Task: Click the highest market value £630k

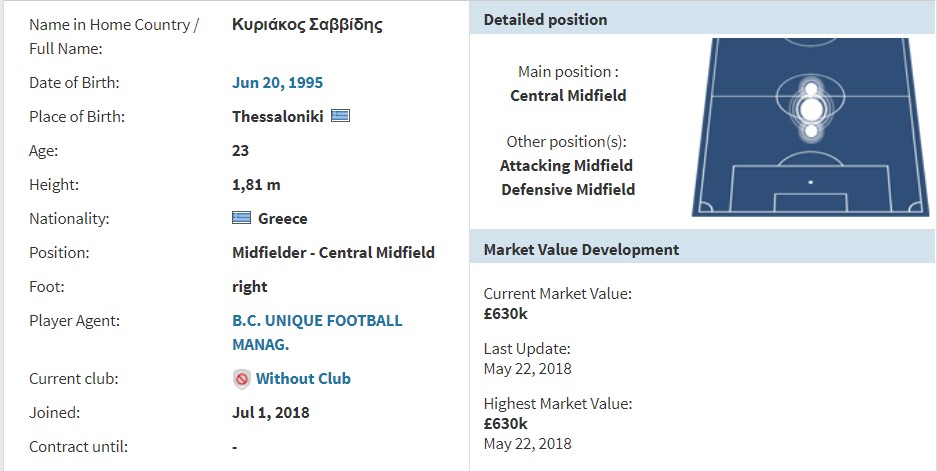Action: pyautogui.click(x=506, y=423)
